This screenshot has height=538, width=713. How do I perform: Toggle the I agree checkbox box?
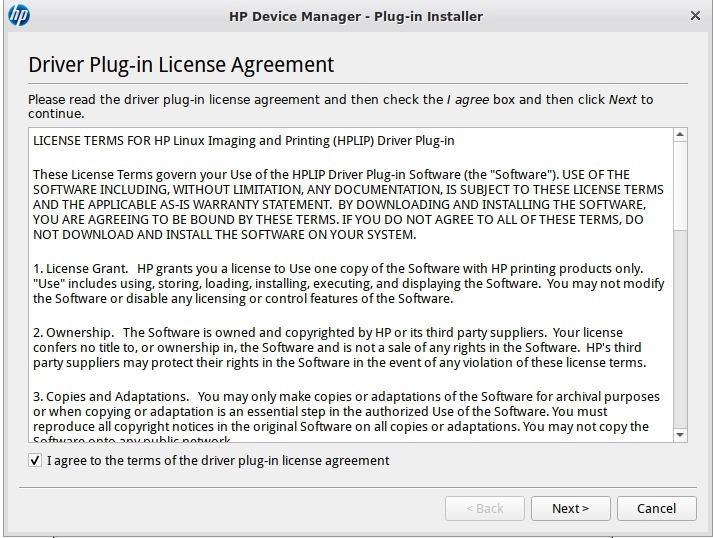36,461
